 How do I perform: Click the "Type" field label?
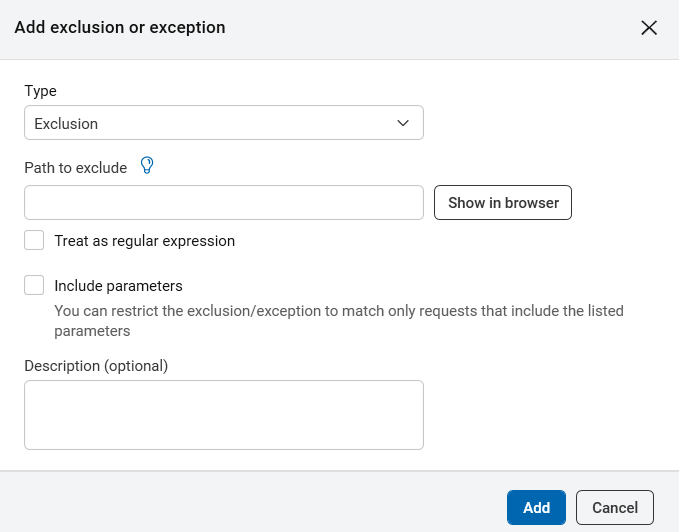40,91
